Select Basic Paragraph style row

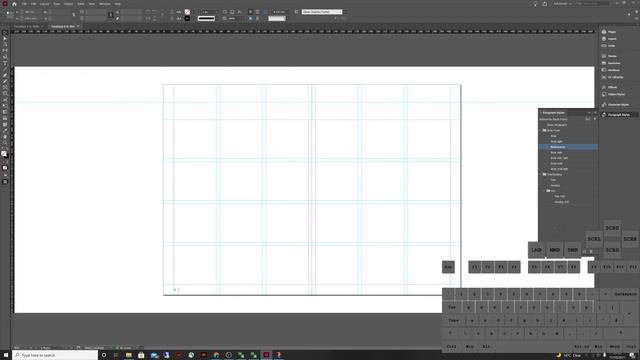click(x=568, y=125)
